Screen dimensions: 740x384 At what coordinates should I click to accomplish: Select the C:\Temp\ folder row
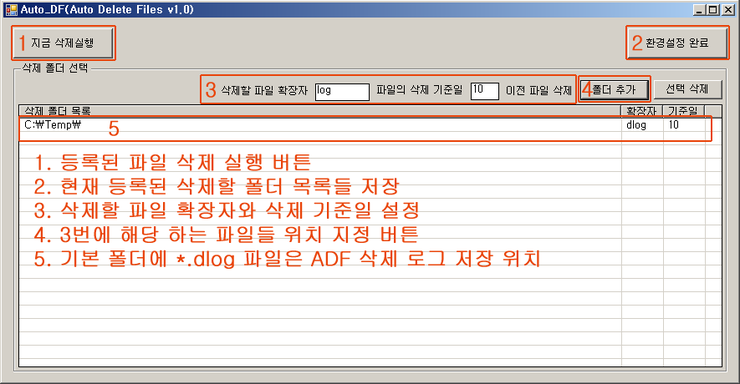370,125
